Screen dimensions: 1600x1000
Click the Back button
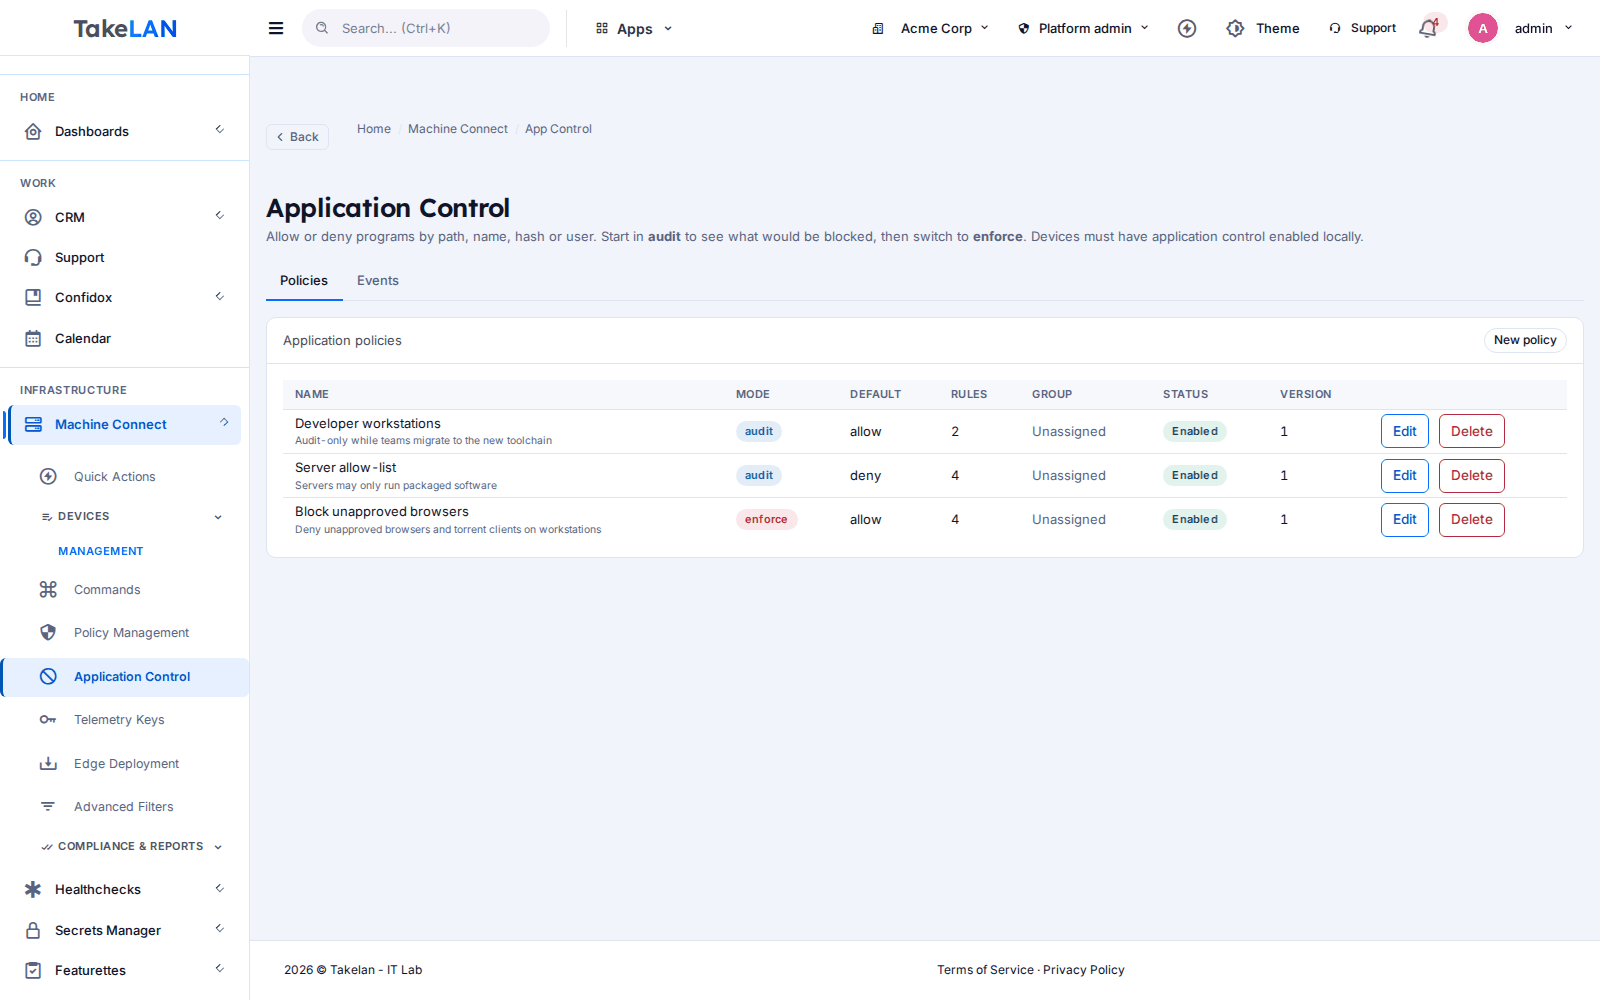[297, 137]
